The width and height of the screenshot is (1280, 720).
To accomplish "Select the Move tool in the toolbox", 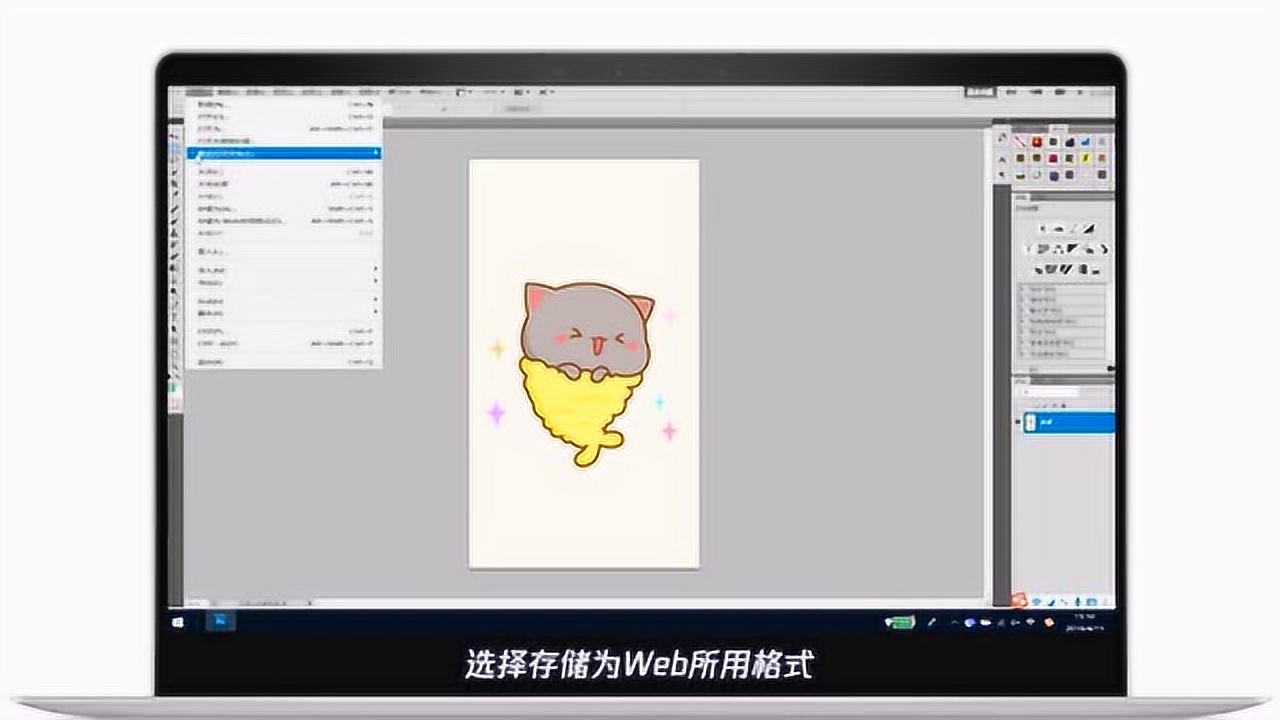I will pyautogui.click(x=175, y=135).
